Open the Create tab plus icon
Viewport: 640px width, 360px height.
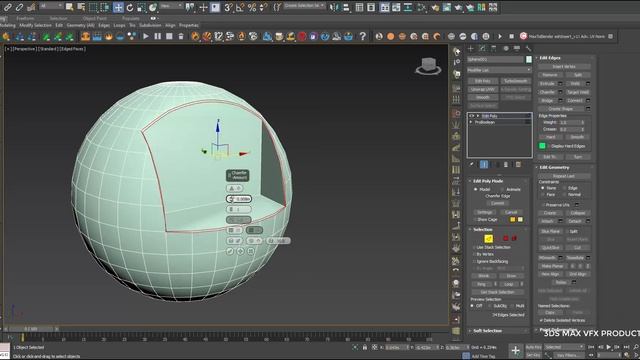[471, 49]
